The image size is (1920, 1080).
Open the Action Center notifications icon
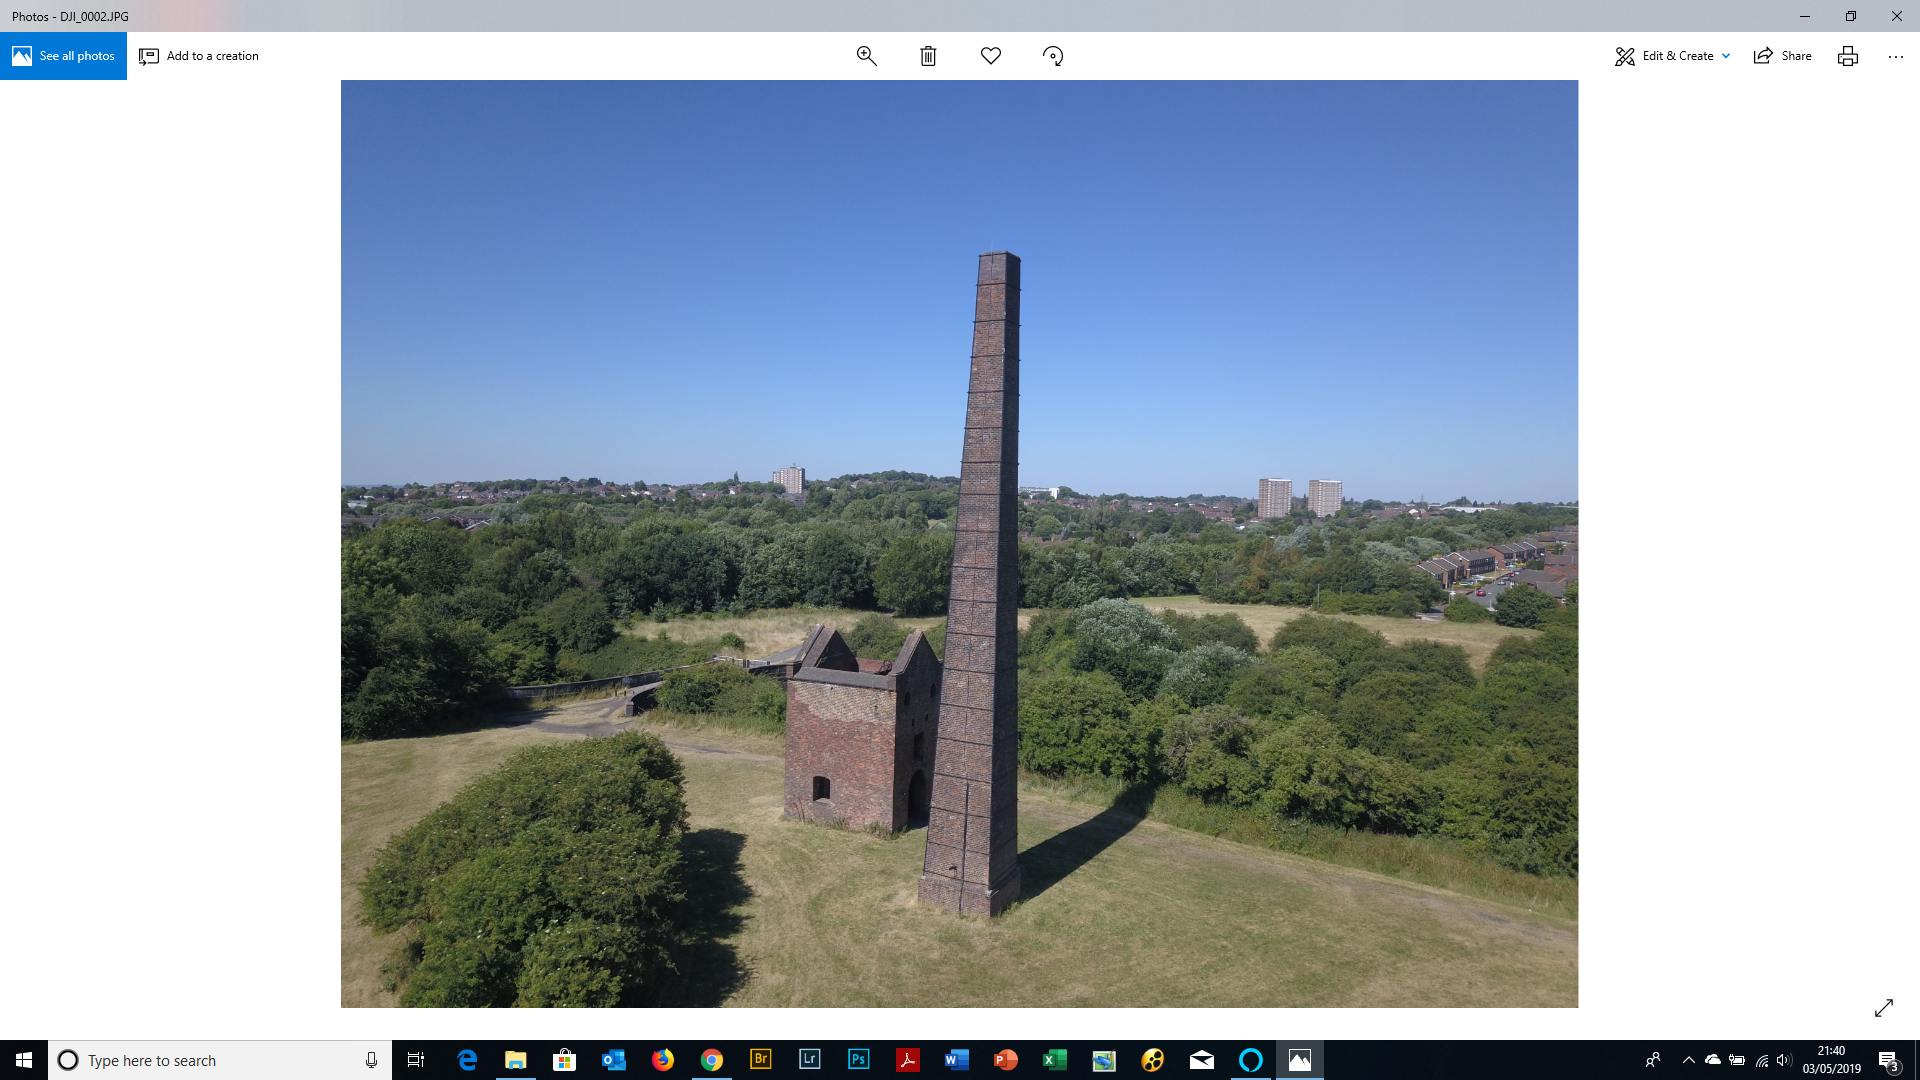[x=1888, y=1060]
